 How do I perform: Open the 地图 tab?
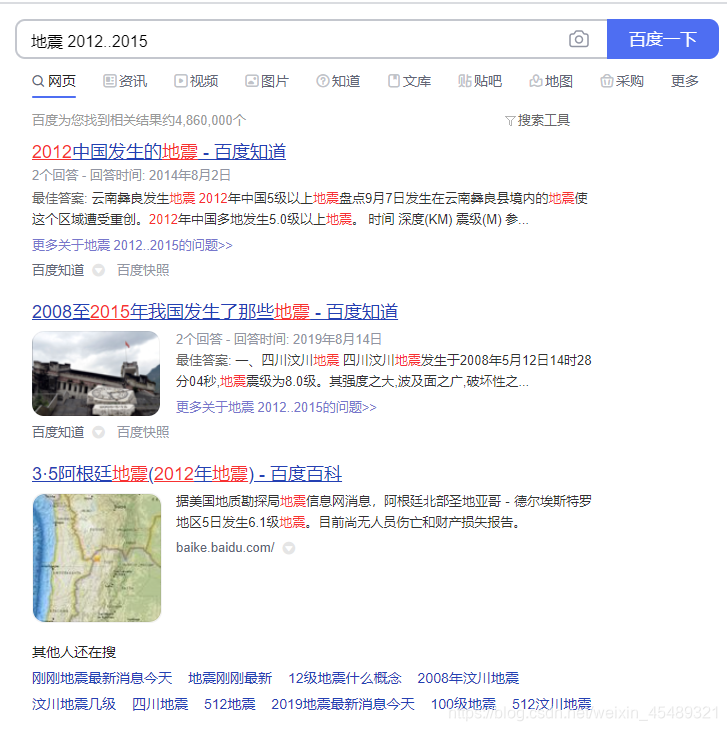(551, 81)
